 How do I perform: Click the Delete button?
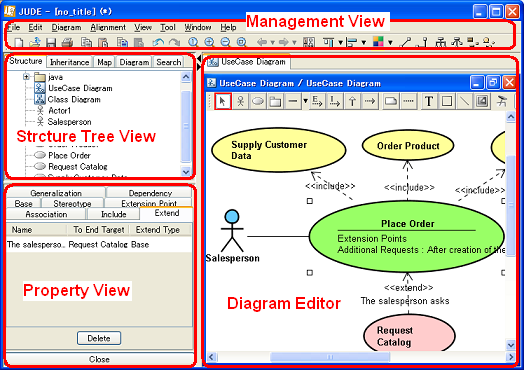tap(99, 338)
